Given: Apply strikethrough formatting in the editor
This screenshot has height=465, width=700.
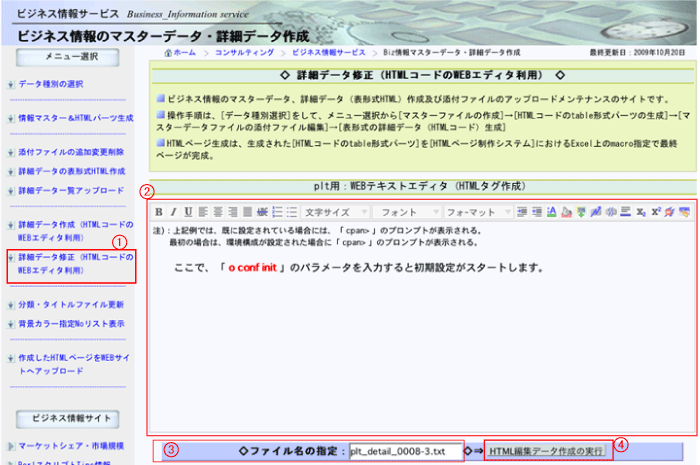Looking at the screenshot, I should [x=262, y=212].
